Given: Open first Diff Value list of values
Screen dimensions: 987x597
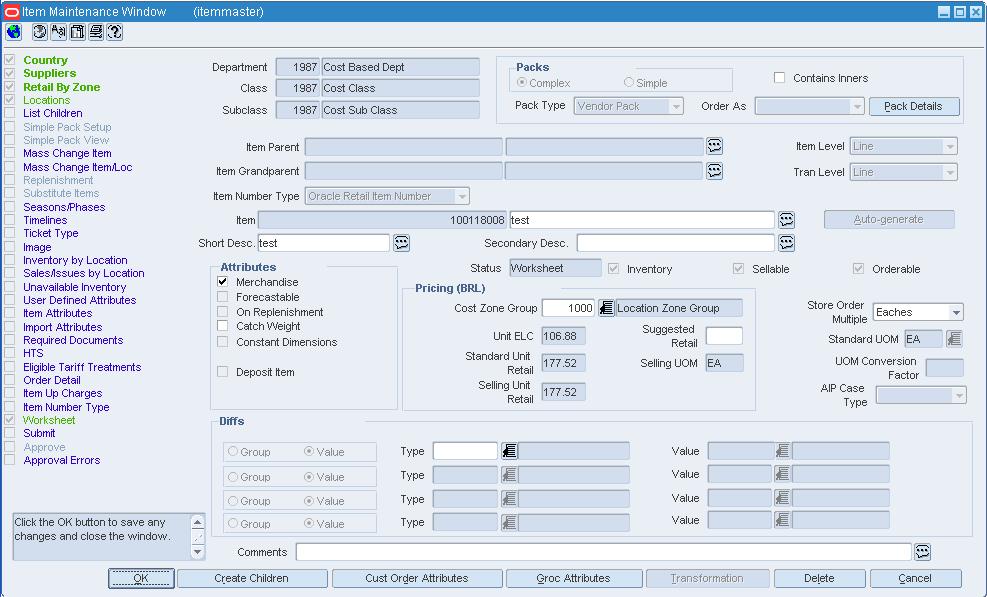Looking at the screenshot, I should pyautogui.click(x=782, y=451).
